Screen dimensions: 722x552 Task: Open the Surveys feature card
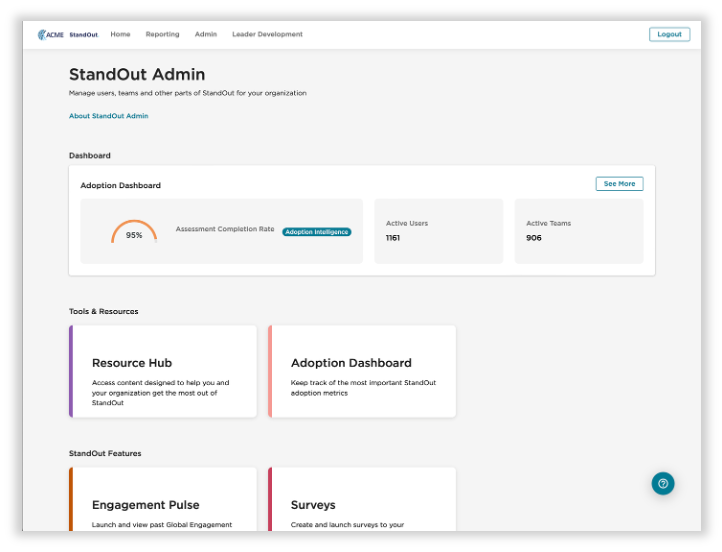(x=362, y=500)
